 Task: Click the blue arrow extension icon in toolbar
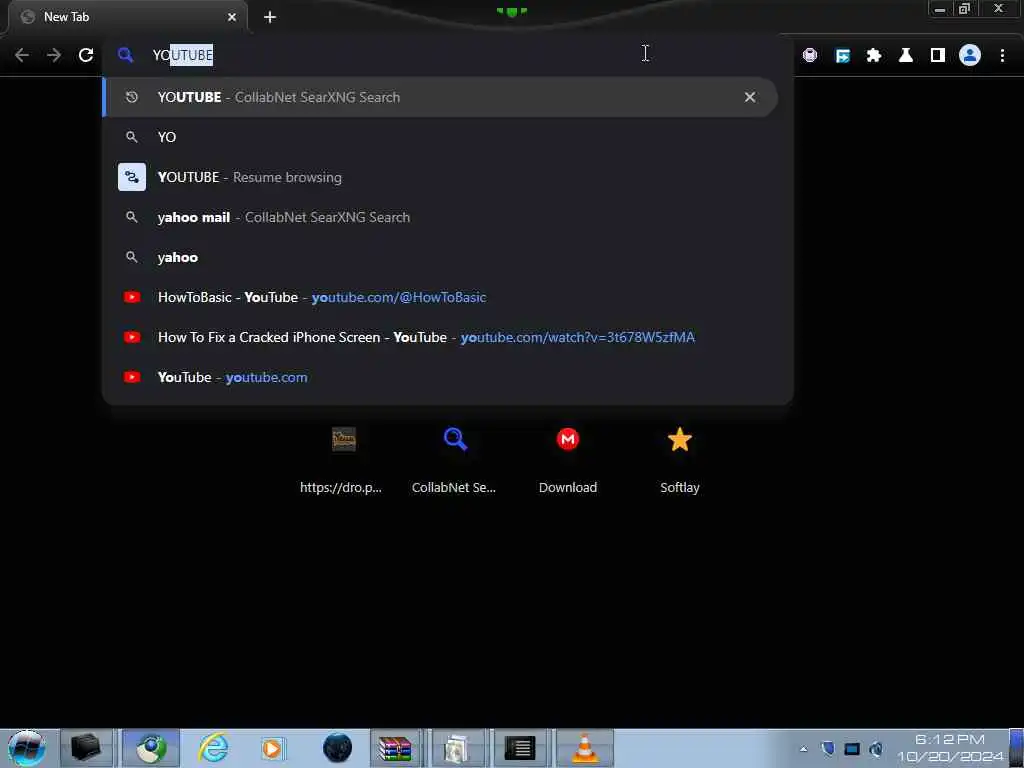click(x=842, y=56)
